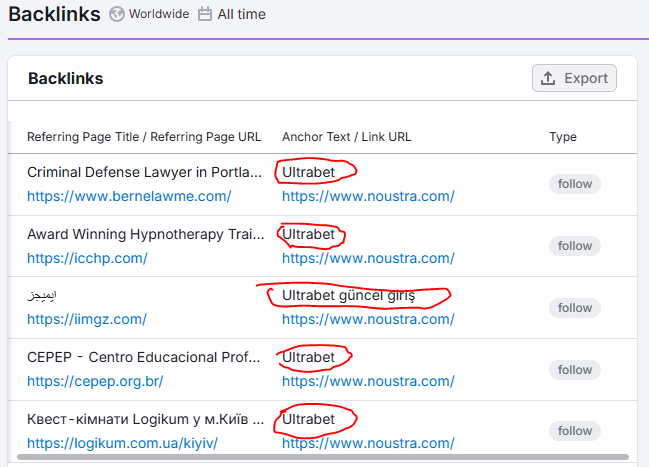The image size is (649, 467).
Task: Select the Arabic page title above iimgz.com
Action: tap(42, 296)
